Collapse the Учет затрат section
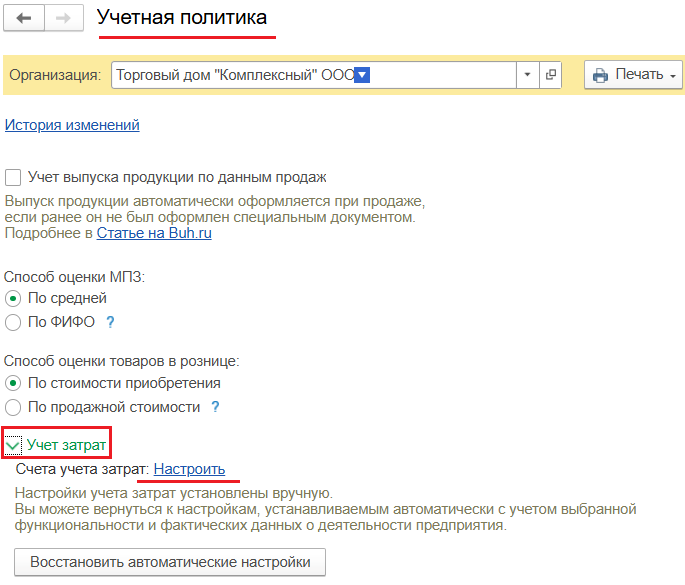The height and width of the screenshot is (585, 685). 13,445
